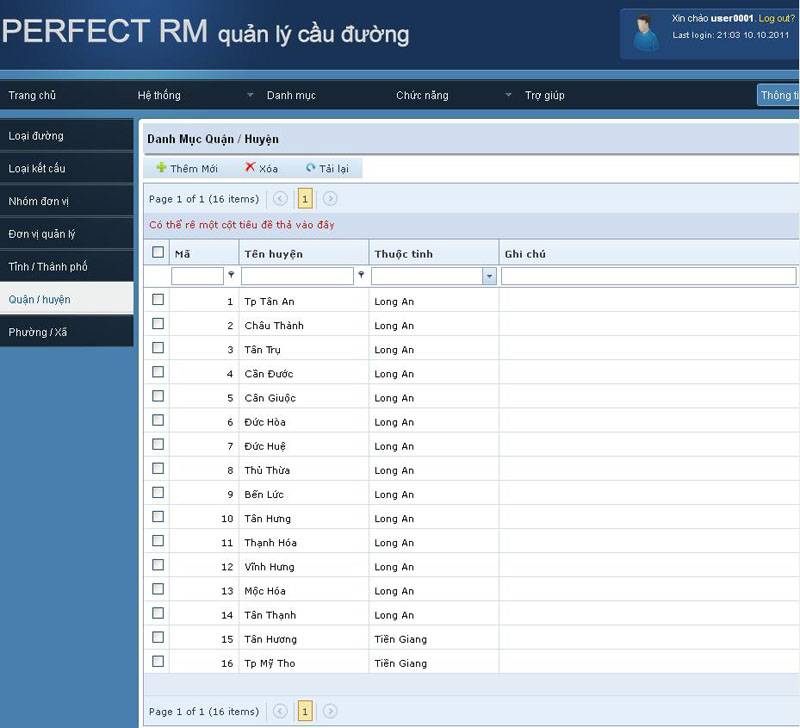800x728 pixels.
Task: Click the Thêm Mới button
Action: coord(187,168)
